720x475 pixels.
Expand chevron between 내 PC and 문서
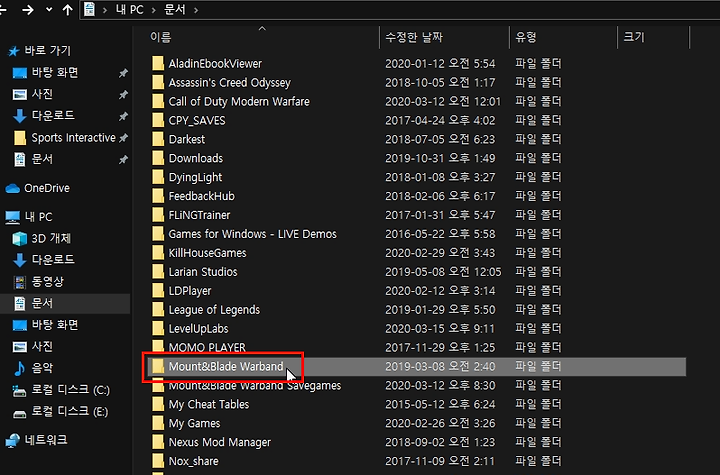pyautogui.click(x=154, y=10)
